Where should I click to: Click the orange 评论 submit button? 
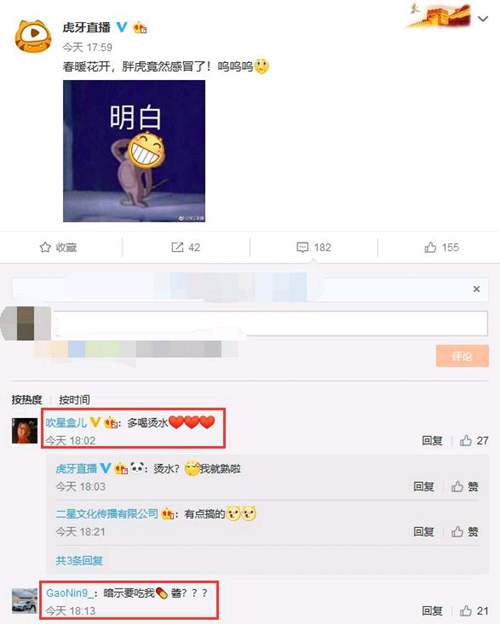pos(462,356)
